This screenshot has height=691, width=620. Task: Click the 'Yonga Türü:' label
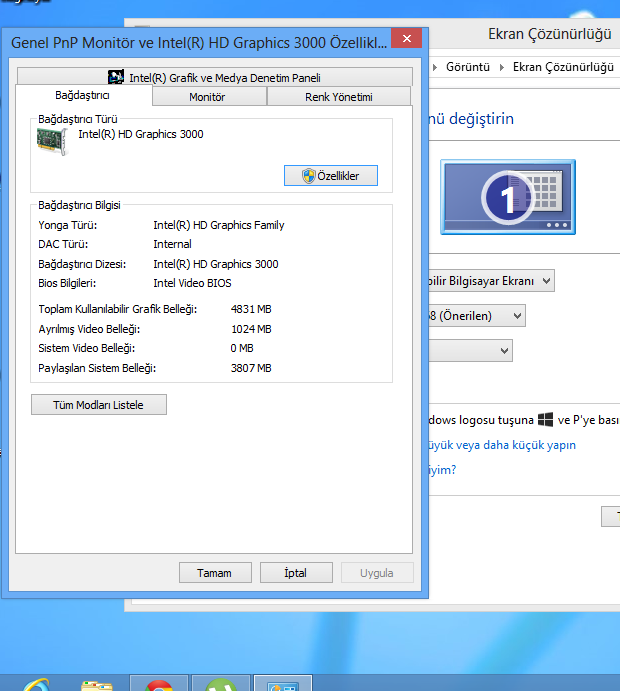tap(67, 225)
